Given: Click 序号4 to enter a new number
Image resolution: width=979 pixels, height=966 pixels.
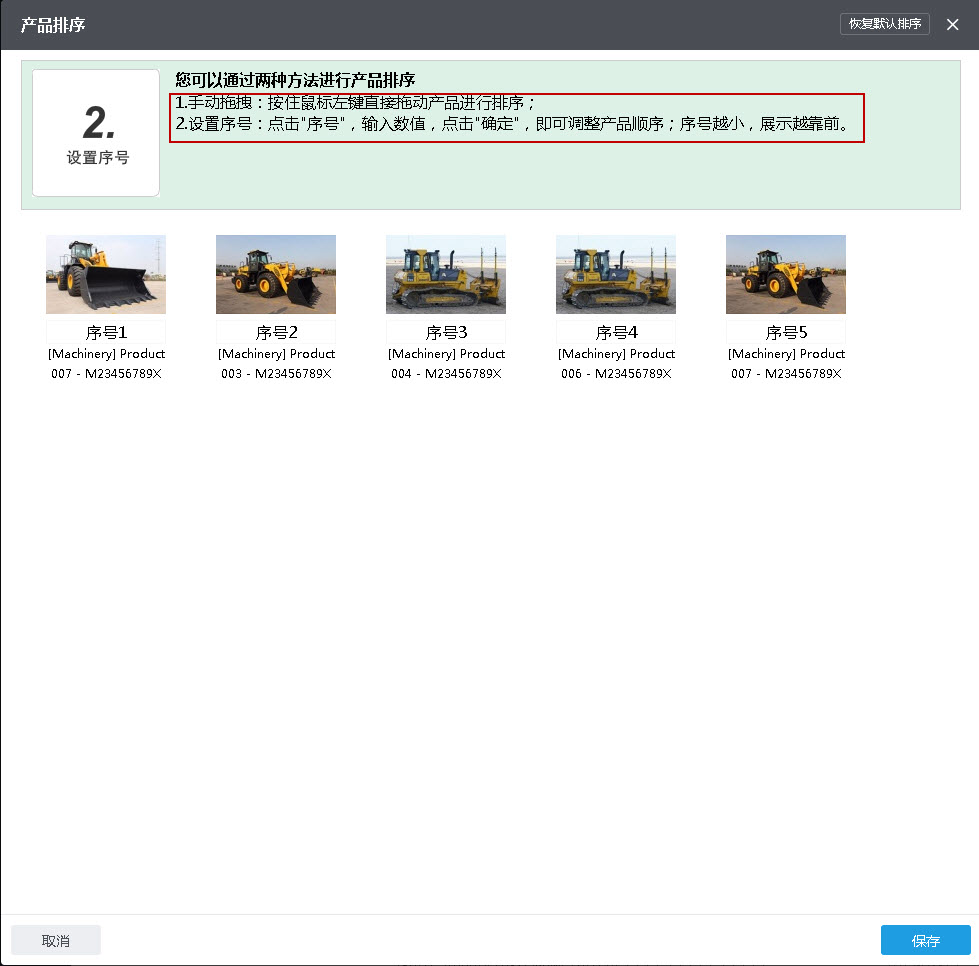Looking at the screenshot, I should point(615,331).
